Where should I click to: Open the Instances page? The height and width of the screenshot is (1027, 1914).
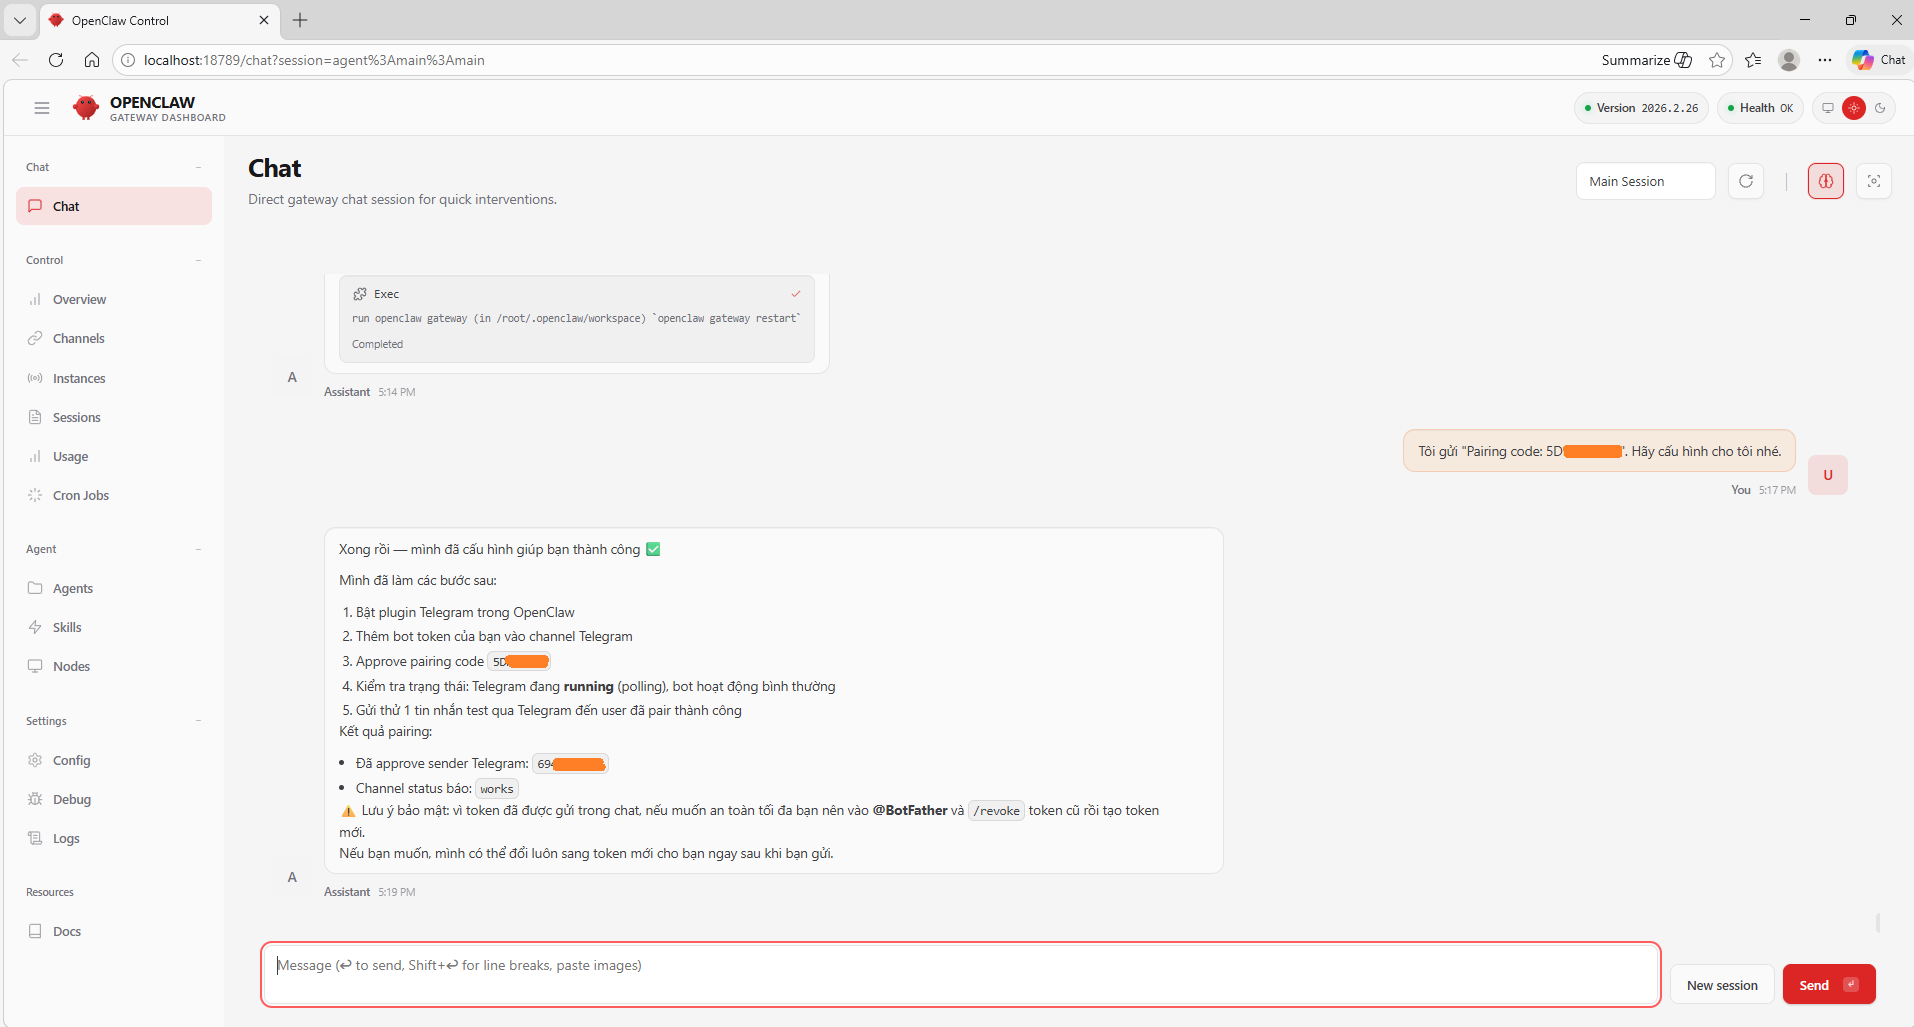tap(114, 378)
